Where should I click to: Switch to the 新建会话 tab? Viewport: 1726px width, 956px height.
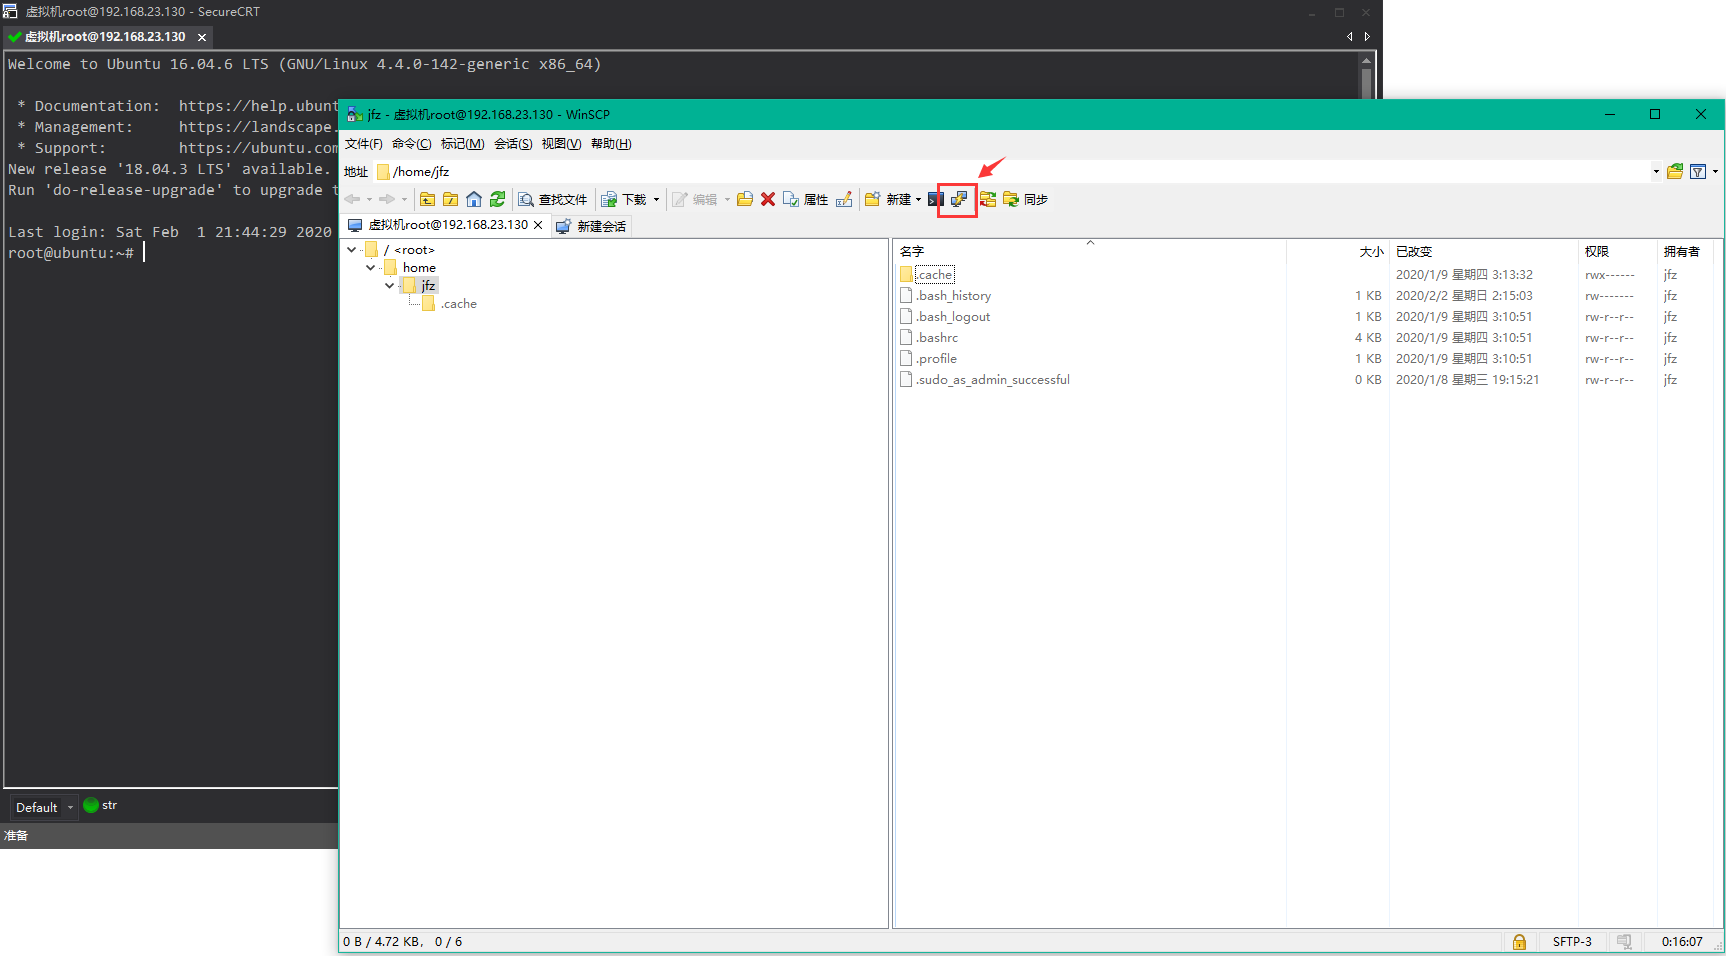[592, 226]
